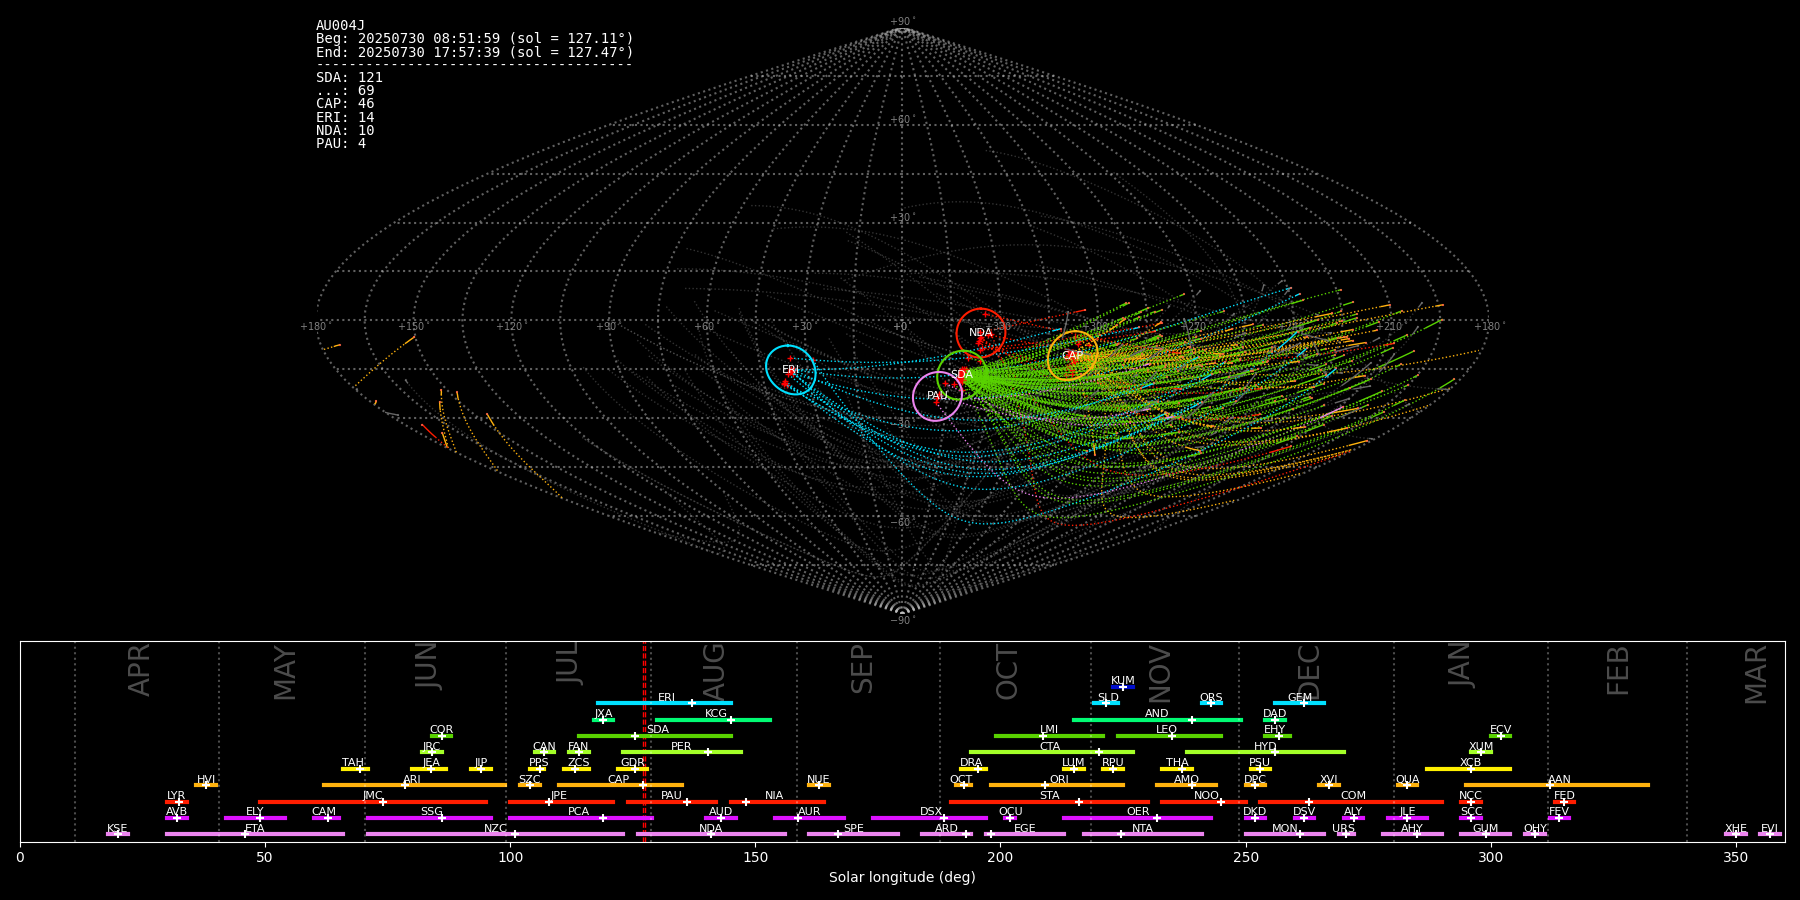Screen dimensions: 1800x900
Task: Click the AAN shower bar in the timeline
Action: (x=1557, y=785)
